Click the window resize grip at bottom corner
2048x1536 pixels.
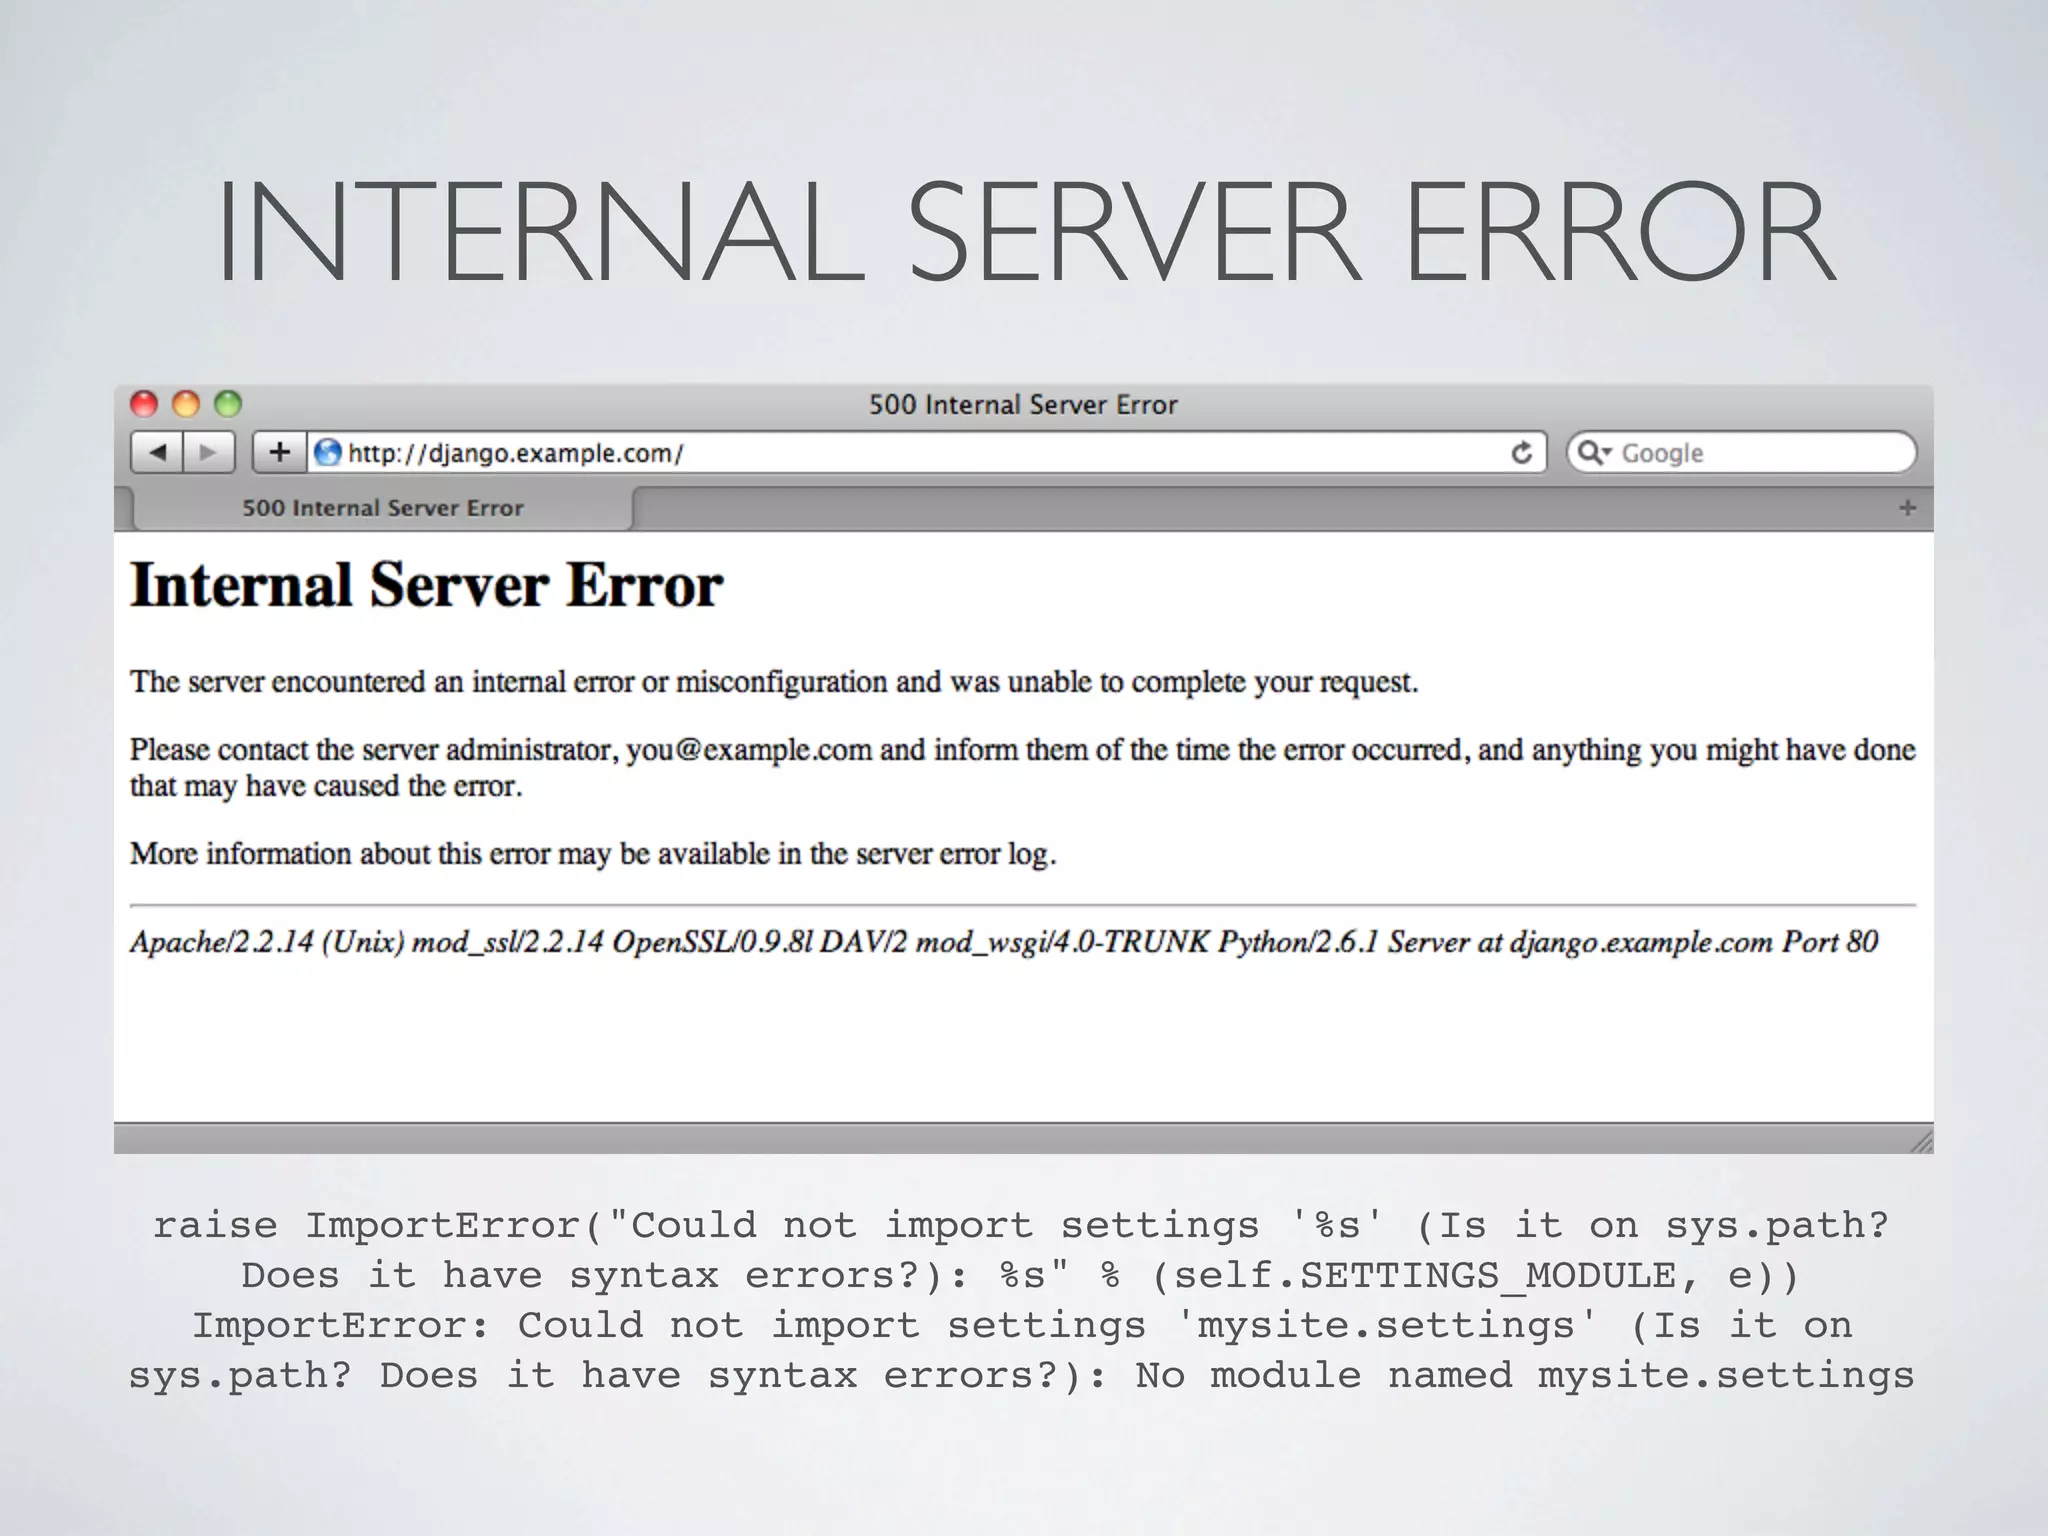click(1921, 1141)
